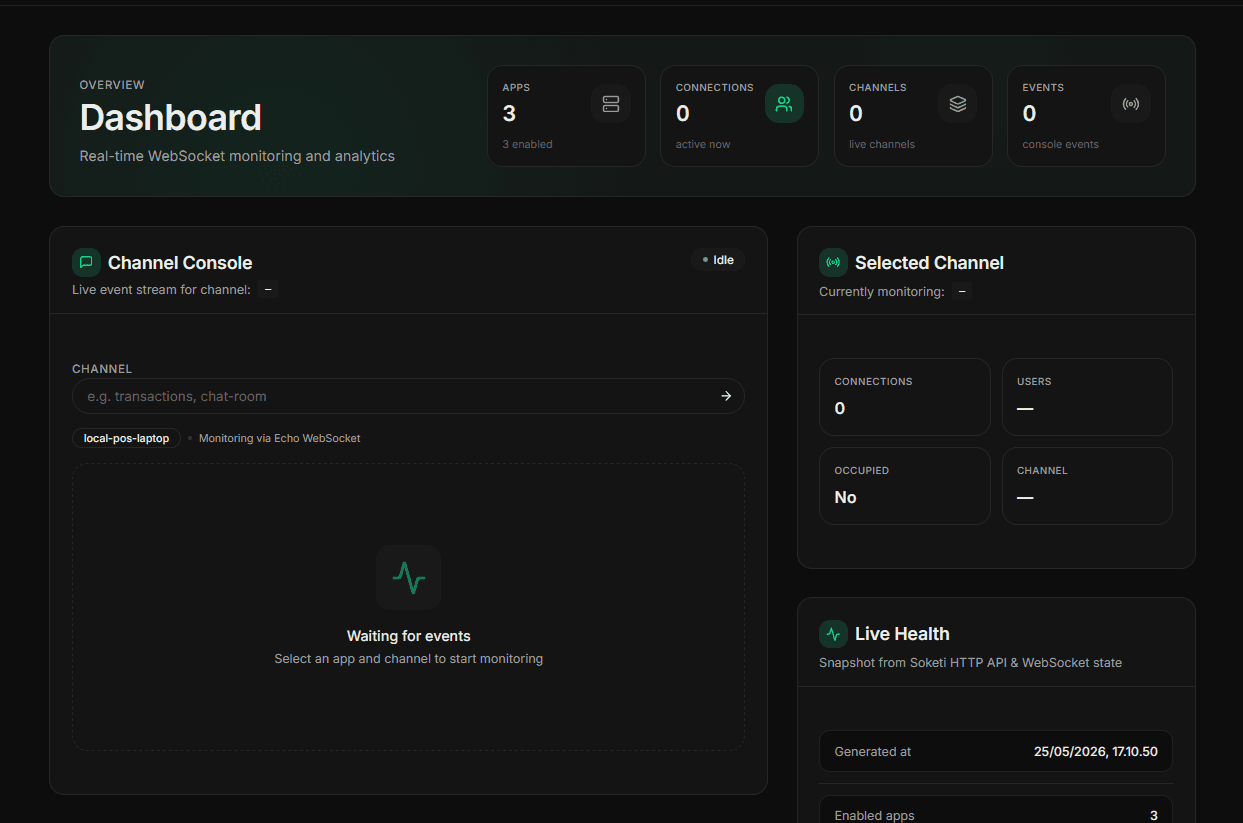Viewport: 1243px width, 823px height.
Task: Click the large pulse icon above Waiting for events
Action: 408,577
